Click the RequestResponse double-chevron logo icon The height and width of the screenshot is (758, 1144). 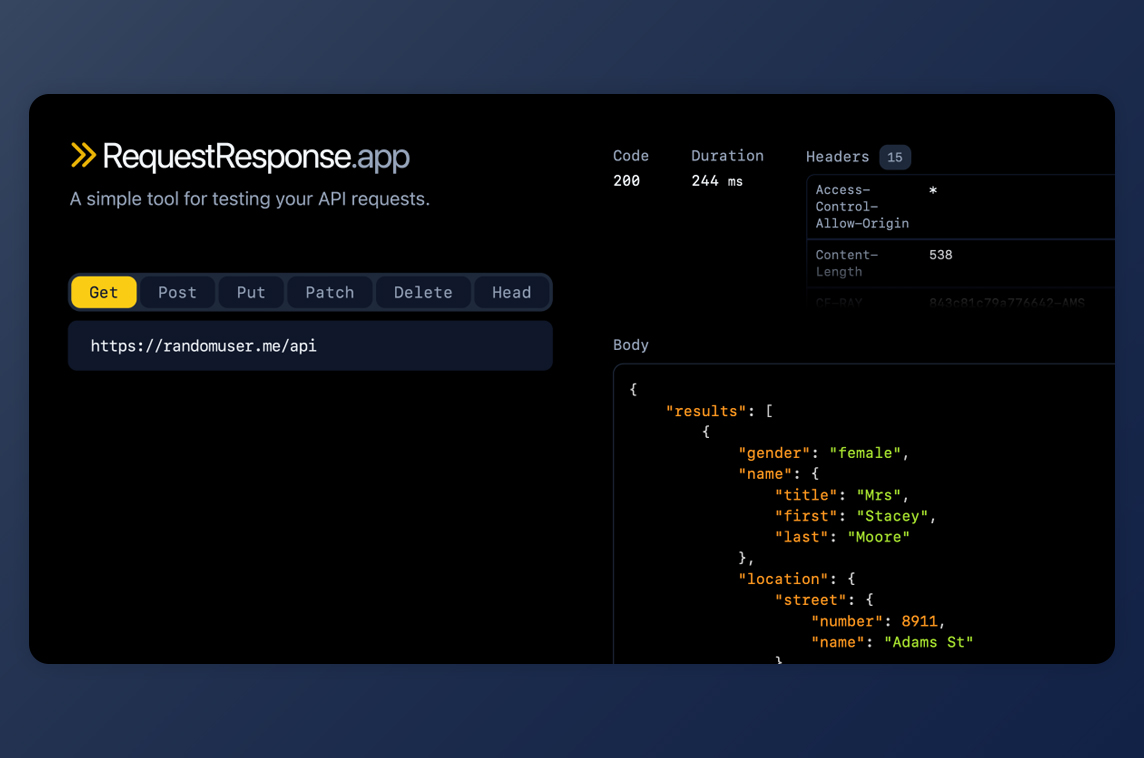pos(83,155)
